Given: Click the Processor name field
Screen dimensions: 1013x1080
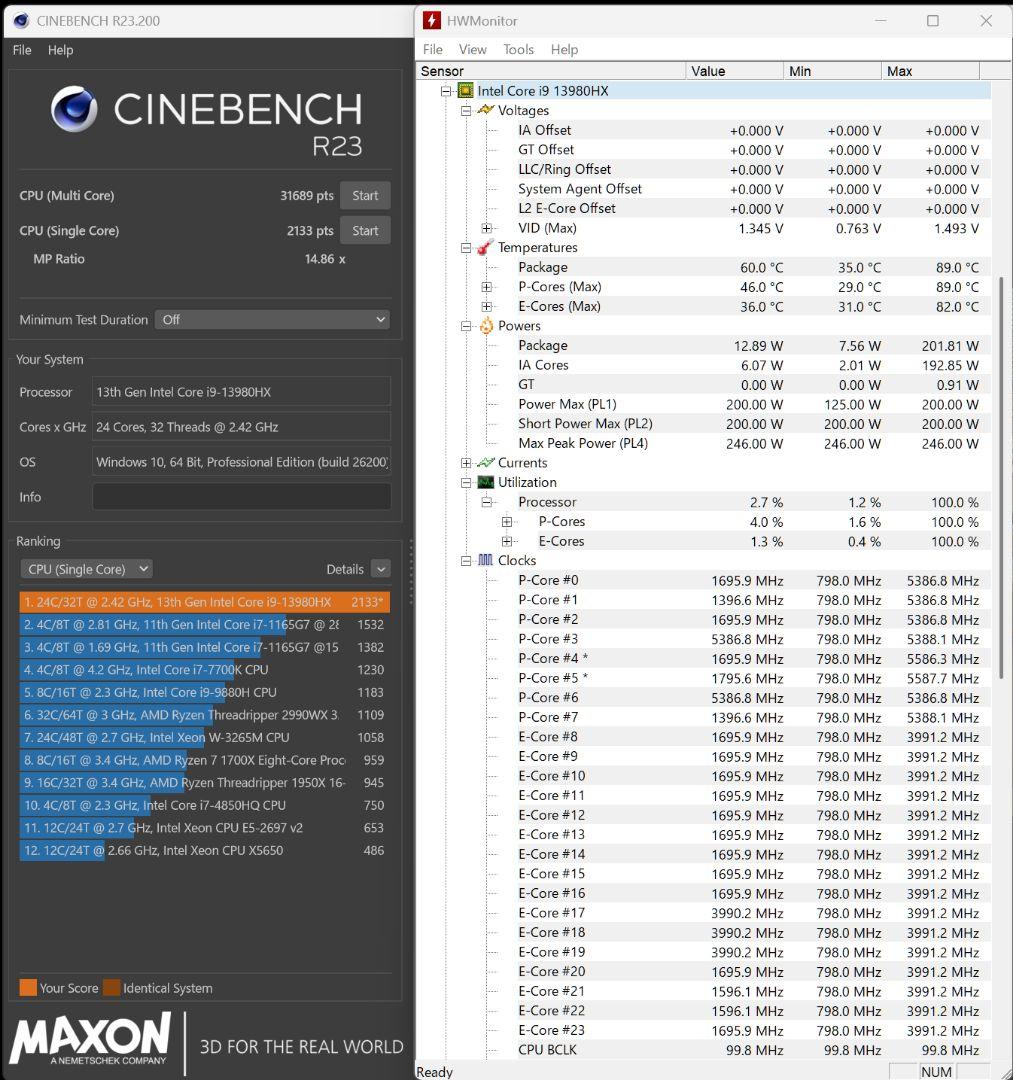Looking at the screenshot, I should tap(242, 392).
